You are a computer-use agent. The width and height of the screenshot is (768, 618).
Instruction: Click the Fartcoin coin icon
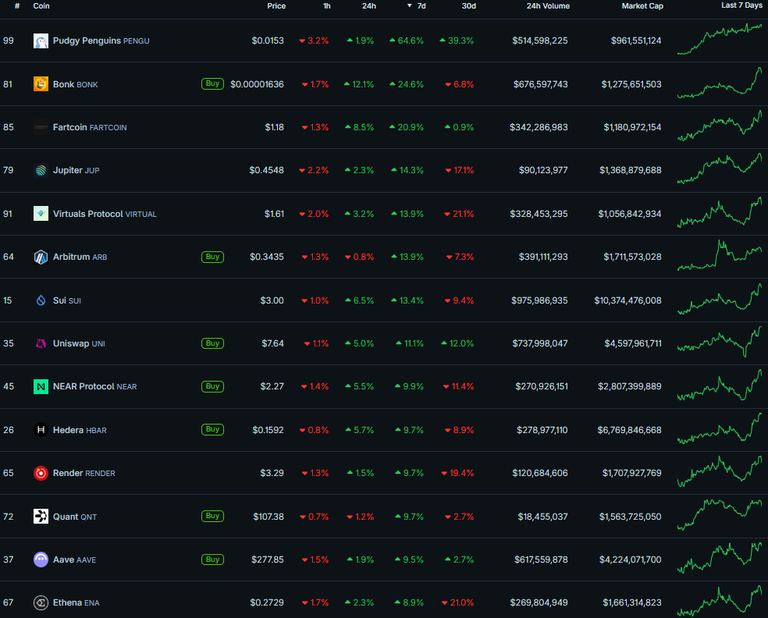point(41,127)
